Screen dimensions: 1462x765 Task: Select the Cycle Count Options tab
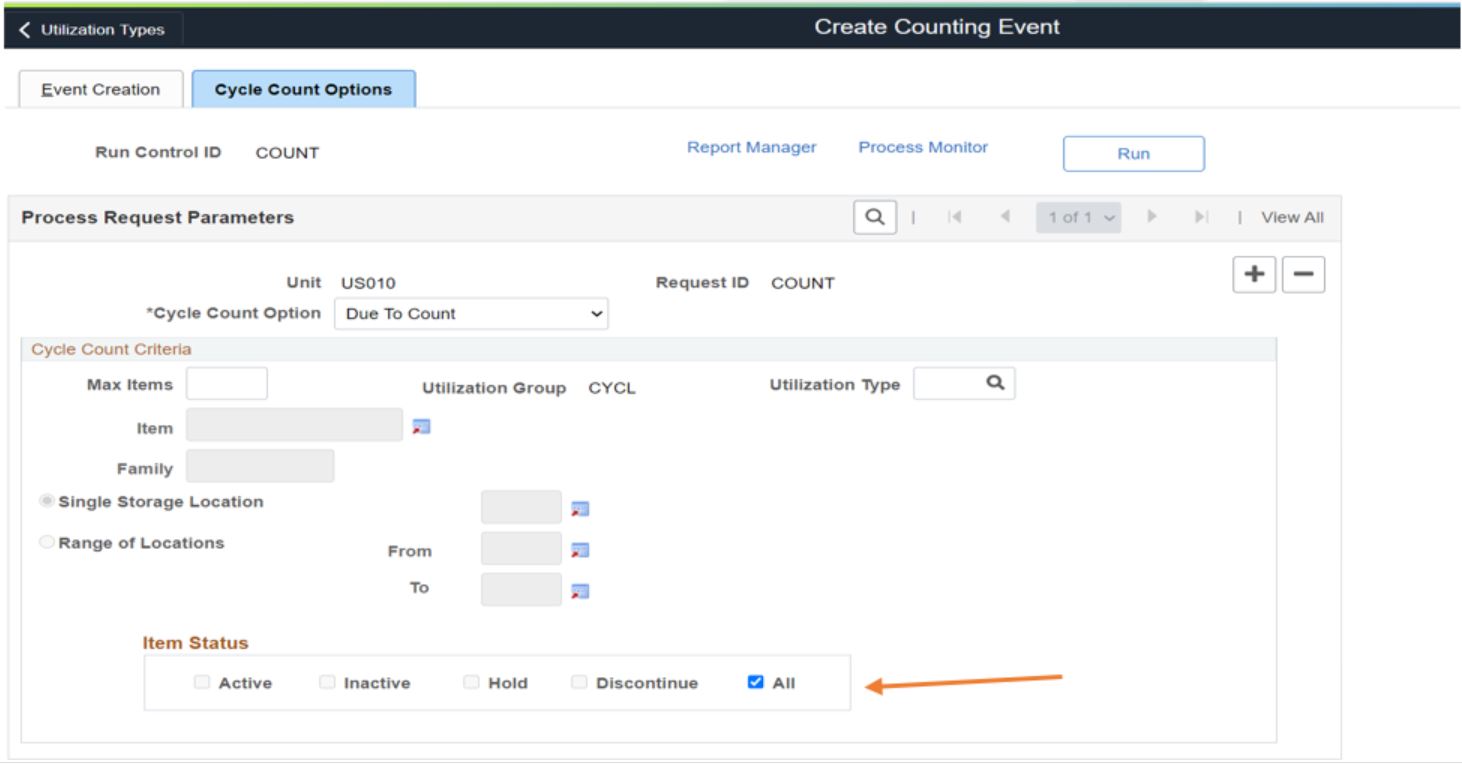click(304, 90)
